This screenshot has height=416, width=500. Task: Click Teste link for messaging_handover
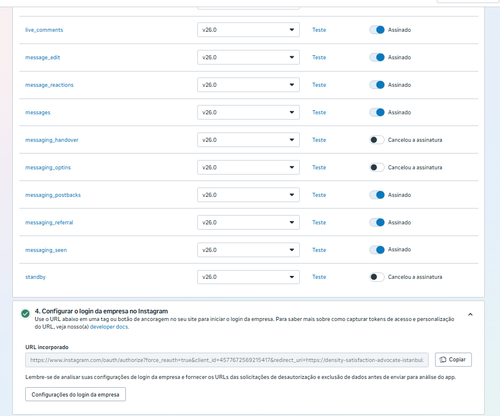click(x=319, y=140)
